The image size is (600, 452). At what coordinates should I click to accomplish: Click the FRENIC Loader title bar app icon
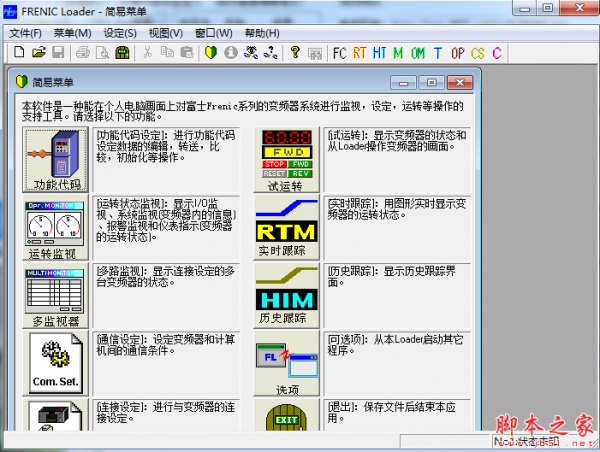(10, 11)
